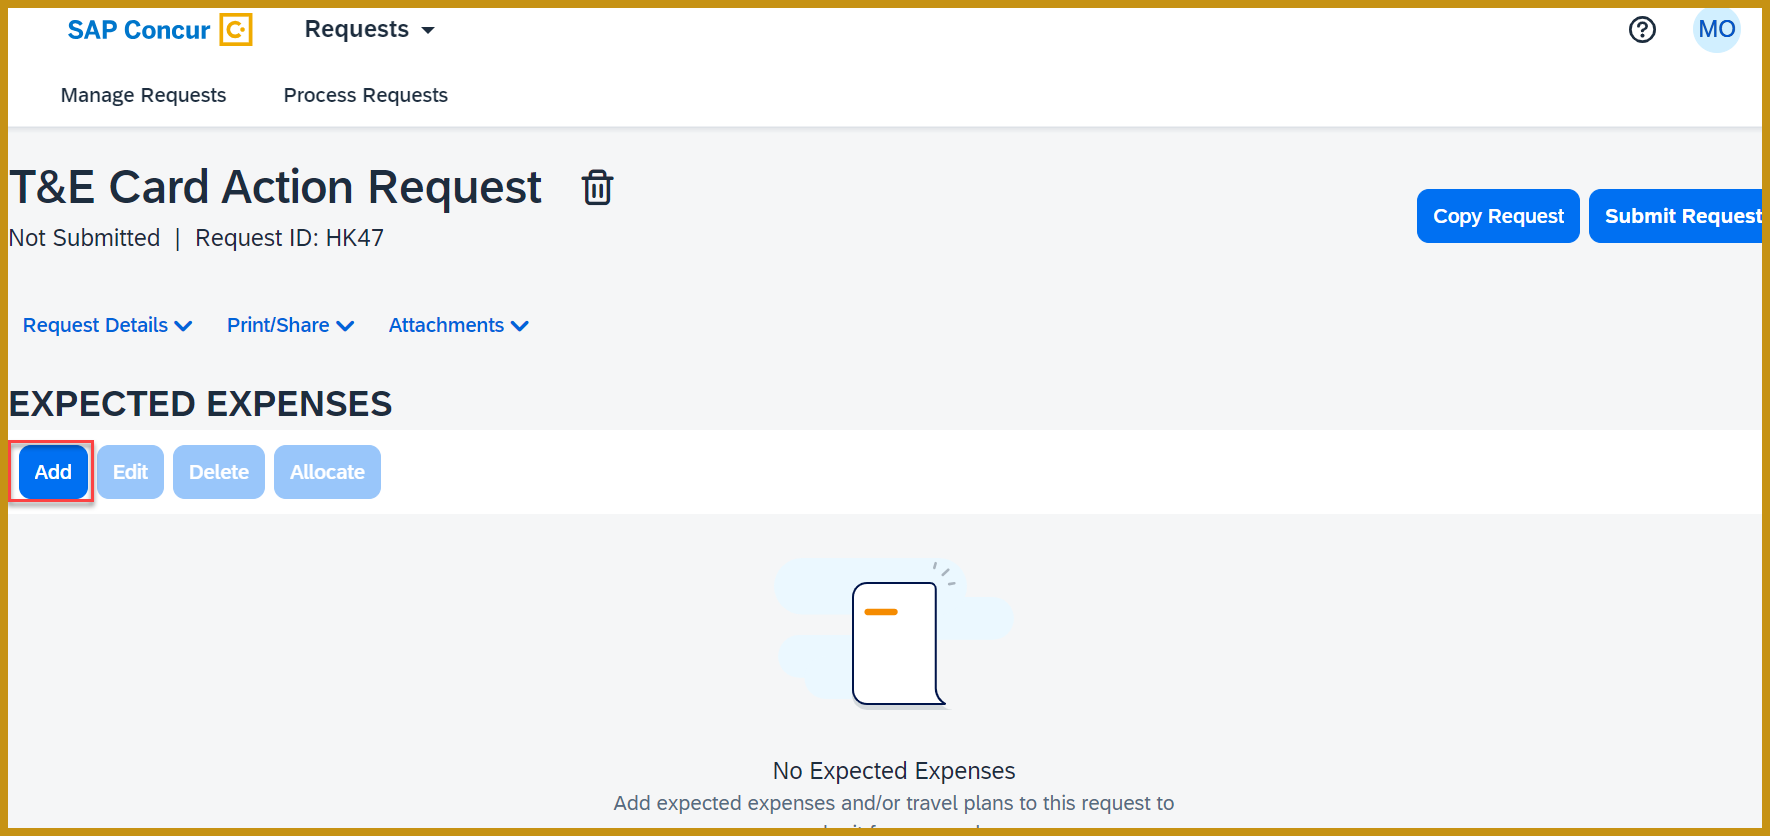The width and height of the screenshot is (1770, 836).
Task: Click the Edit expense button
Action: coord(130,471)
